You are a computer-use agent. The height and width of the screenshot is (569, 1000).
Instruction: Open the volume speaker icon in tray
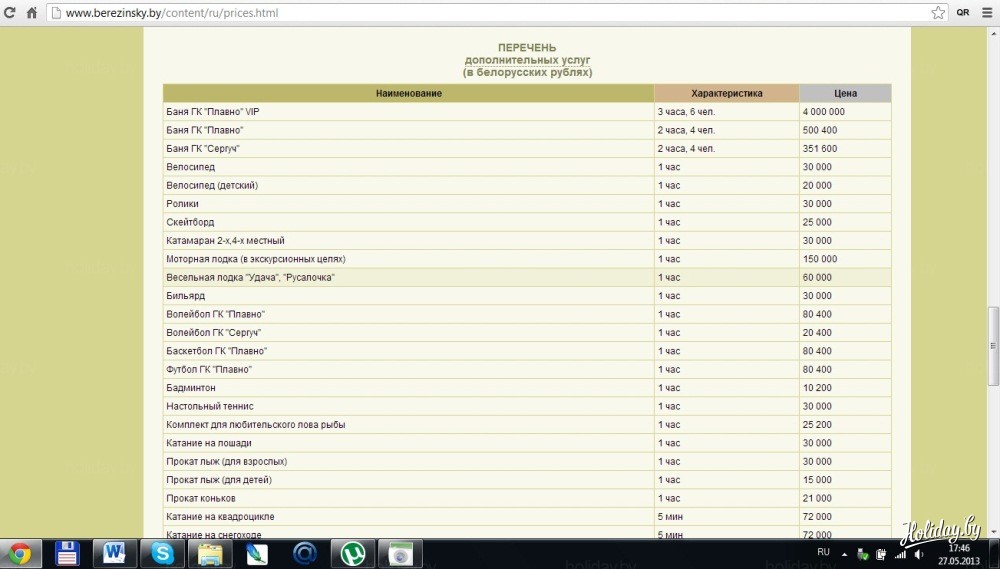[x=919, y=553]
